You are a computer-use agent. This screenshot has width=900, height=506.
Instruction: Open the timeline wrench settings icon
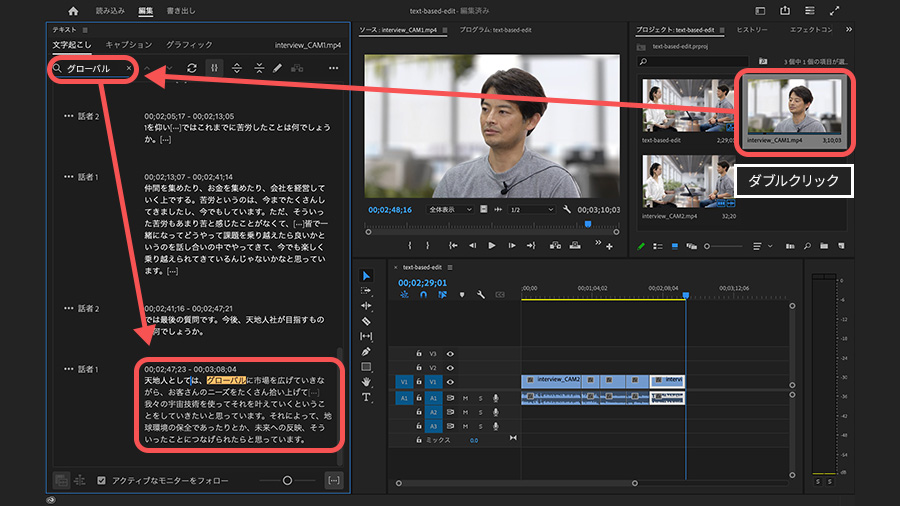pos(480,295)
